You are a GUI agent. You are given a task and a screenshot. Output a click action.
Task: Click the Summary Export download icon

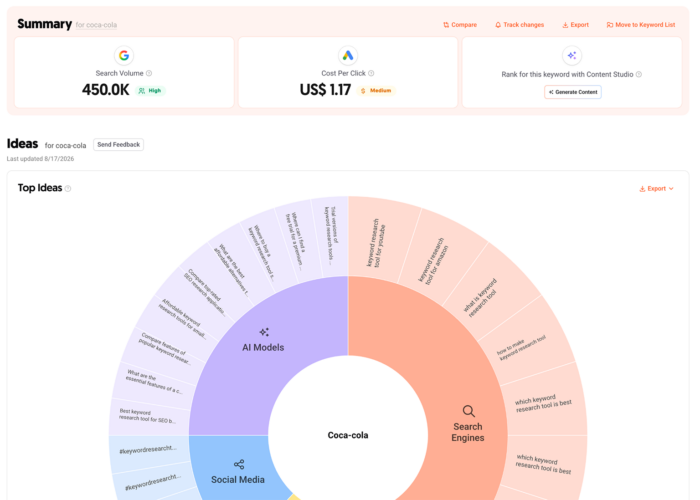[565, 25]
